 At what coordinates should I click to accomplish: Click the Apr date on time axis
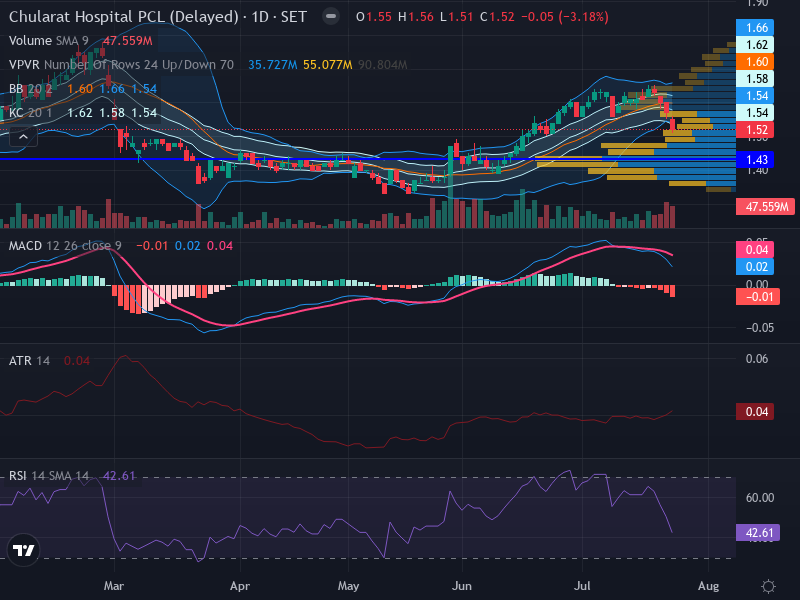tap(240, 586)
